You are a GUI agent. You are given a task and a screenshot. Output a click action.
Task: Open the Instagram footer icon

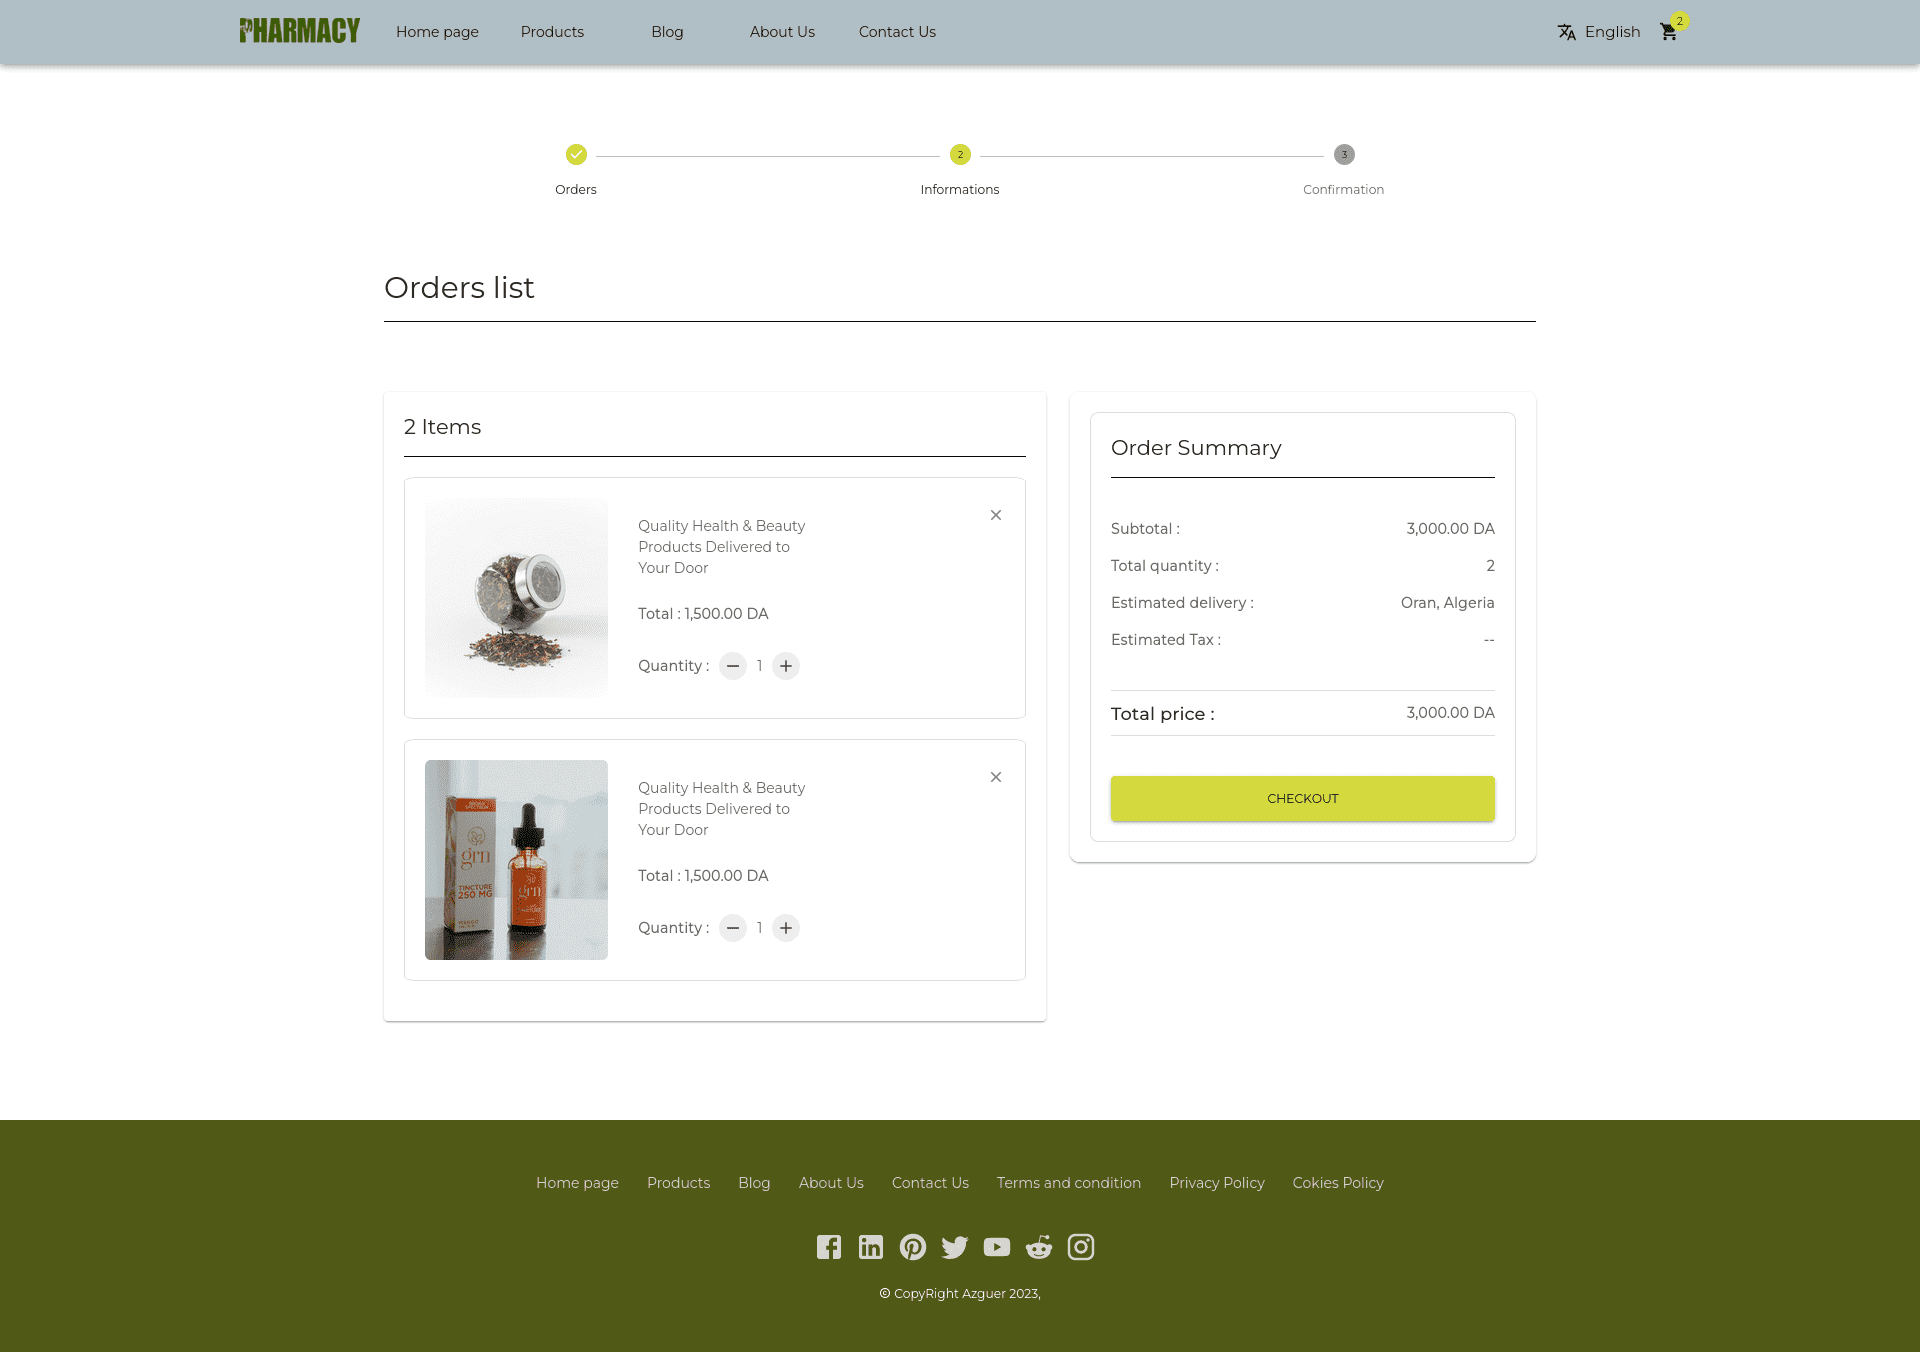coord(1081,1247)
